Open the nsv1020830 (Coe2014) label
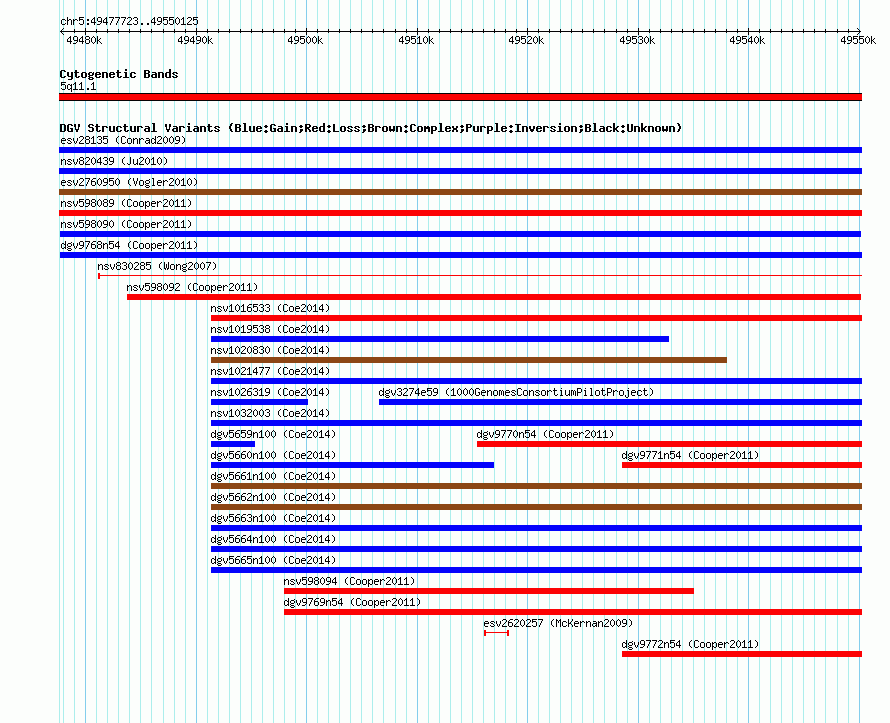890x723 pixels. click(x=270, y=350)
